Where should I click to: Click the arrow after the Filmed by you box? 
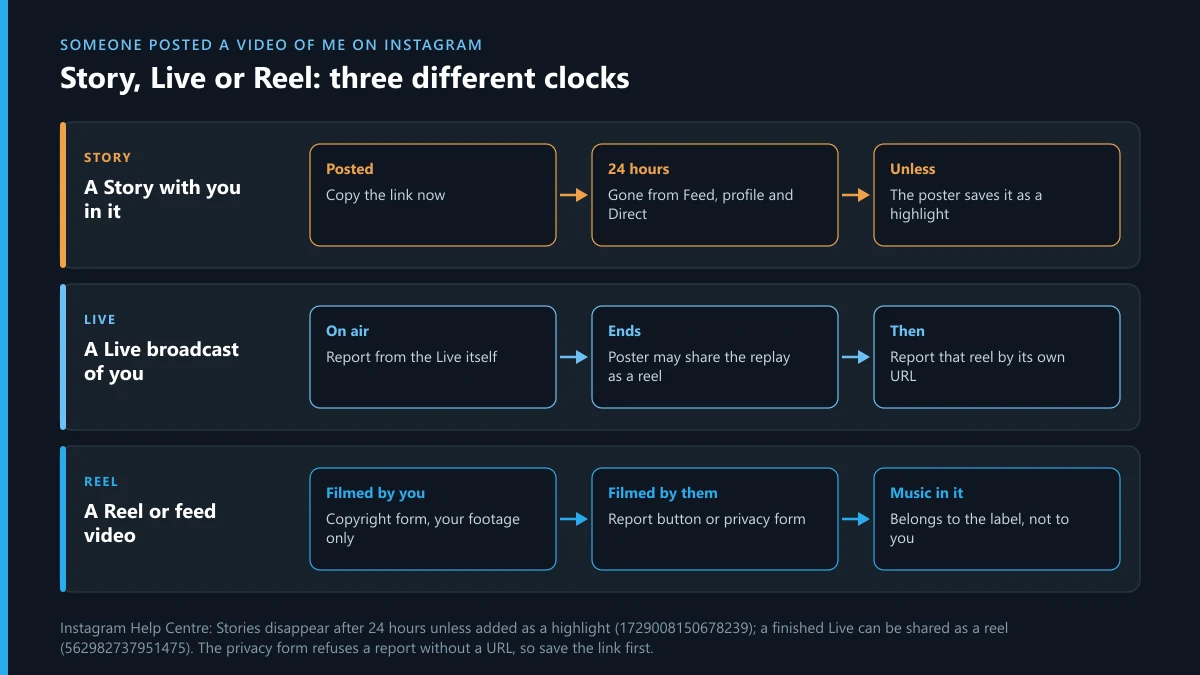click(574, 519)
